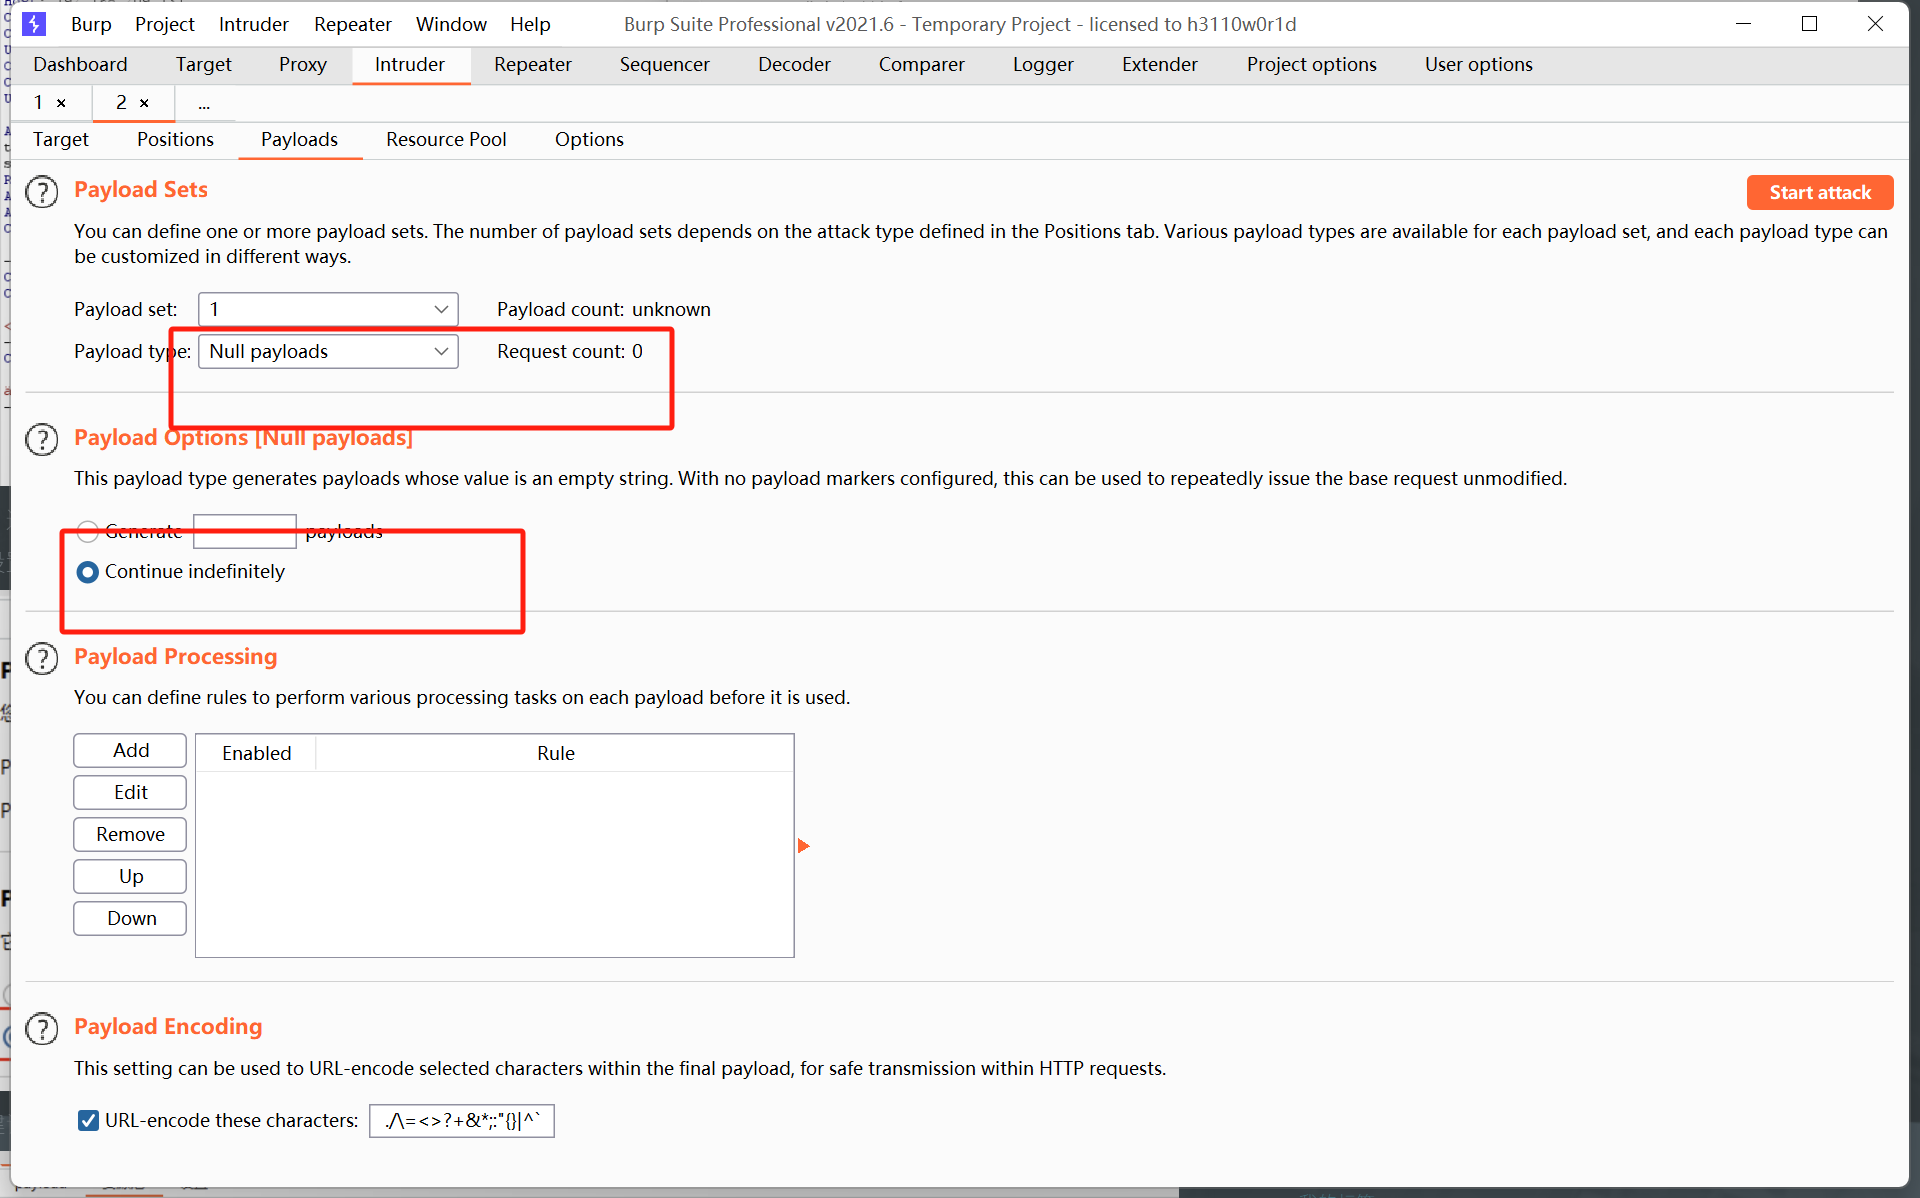The height and width of the screenshot is (1198, 1920).
Task: Open the Intruder menu
Action: [x=254, y=24]
